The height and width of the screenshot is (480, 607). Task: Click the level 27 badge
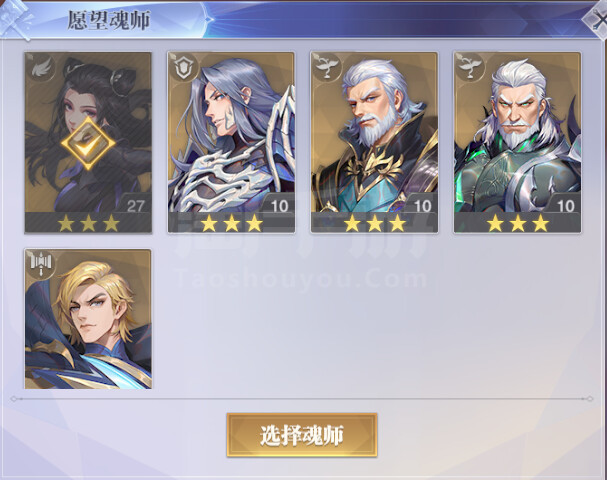pyautogui.click(x=134, y=204)
